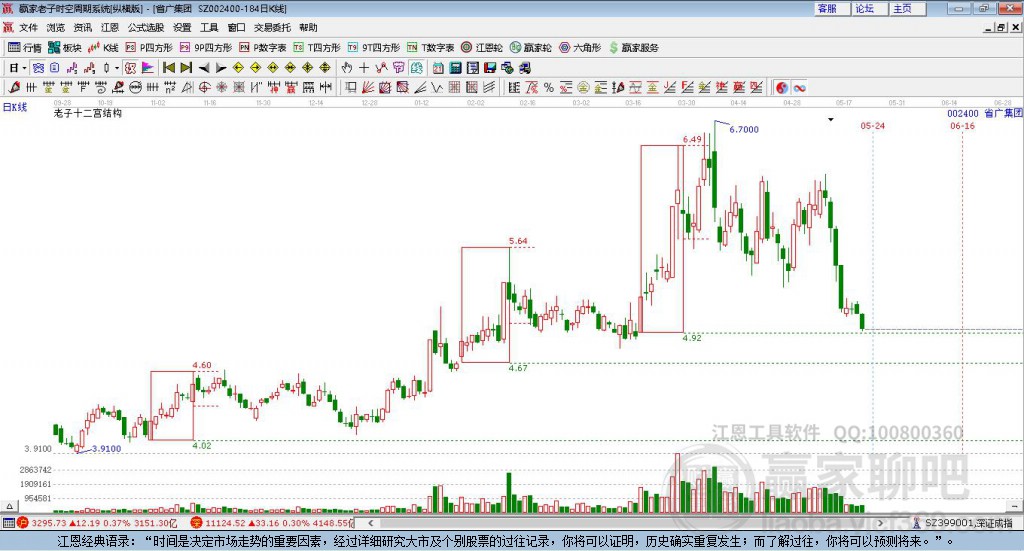Select the red target circle drawing tool
The width and height of the screenshot is (1024, 551).
204,87
